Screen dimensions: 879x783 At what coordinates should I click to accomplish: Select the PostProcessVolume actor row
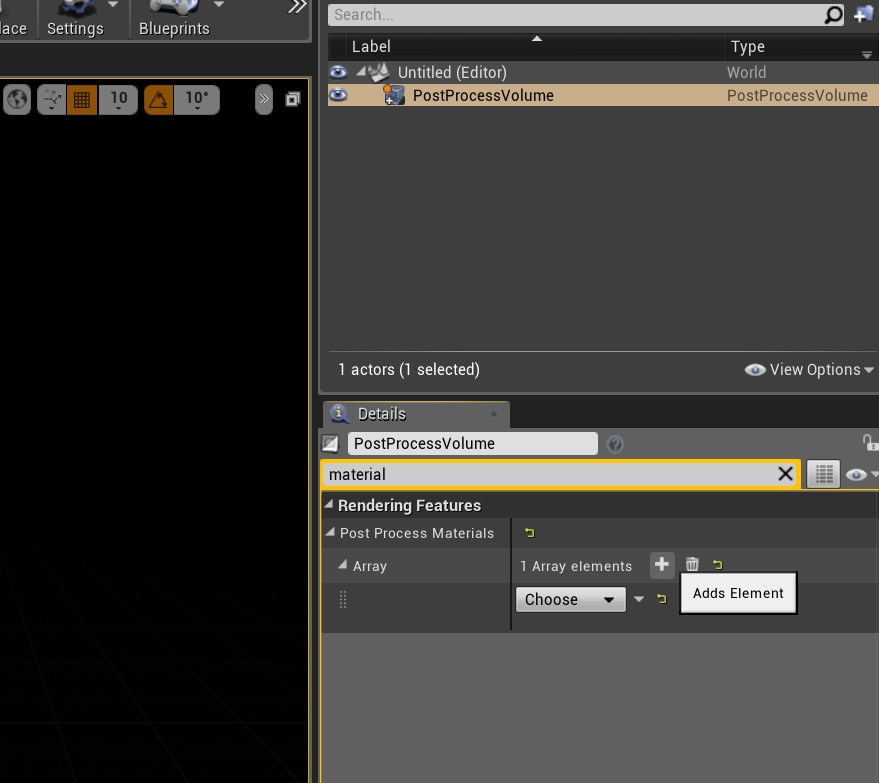(603, 95)
